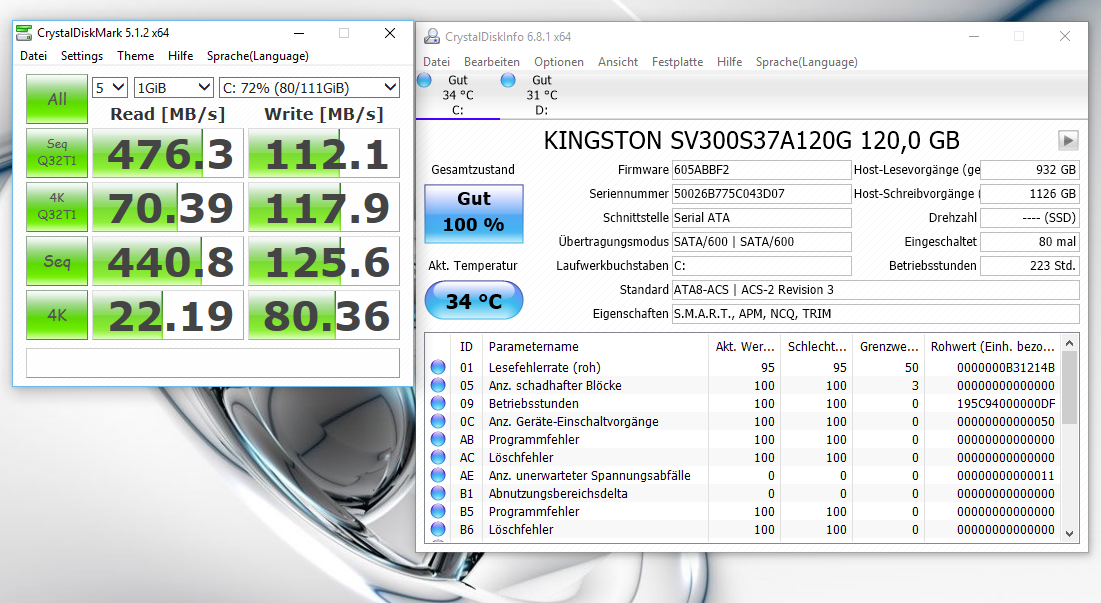Click status icon of Löschfehler B6 row

click(x=438, y=529)
